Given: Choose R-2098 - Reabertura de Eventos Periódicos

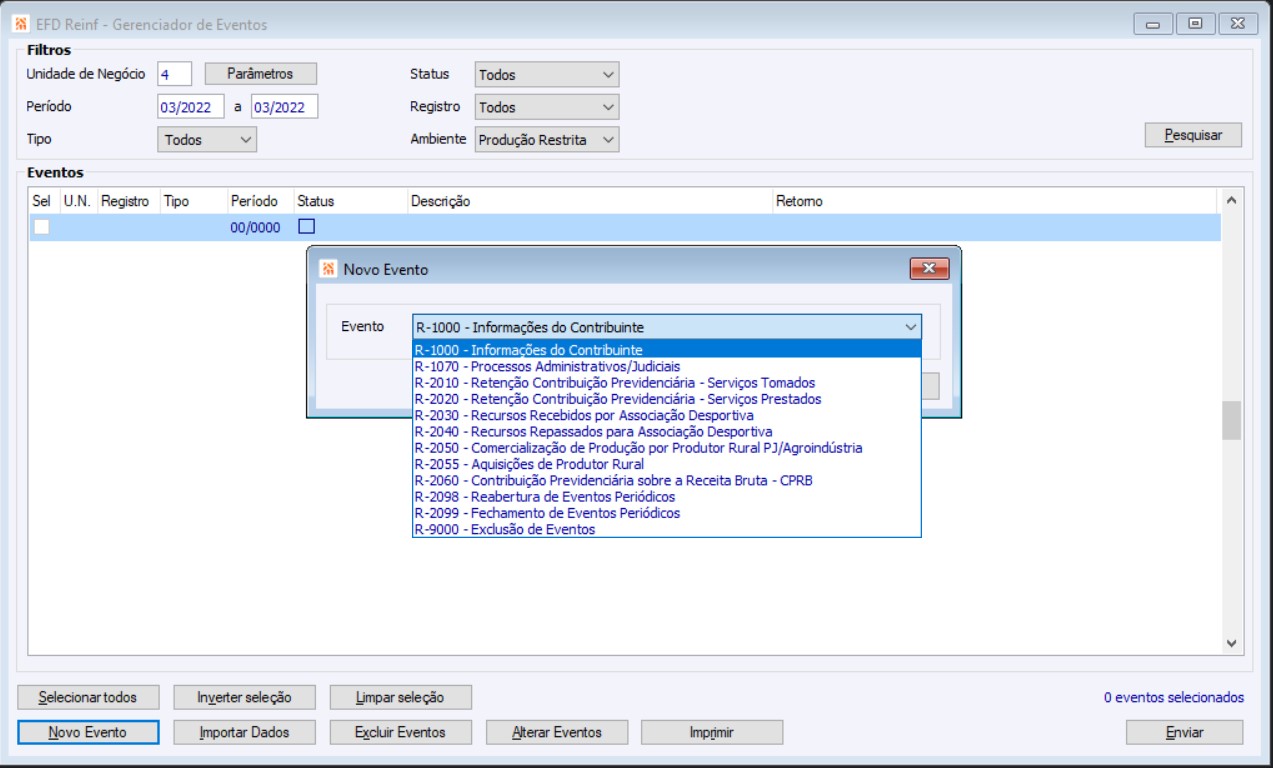Looking at the screenshot, I should pos(667,497).
